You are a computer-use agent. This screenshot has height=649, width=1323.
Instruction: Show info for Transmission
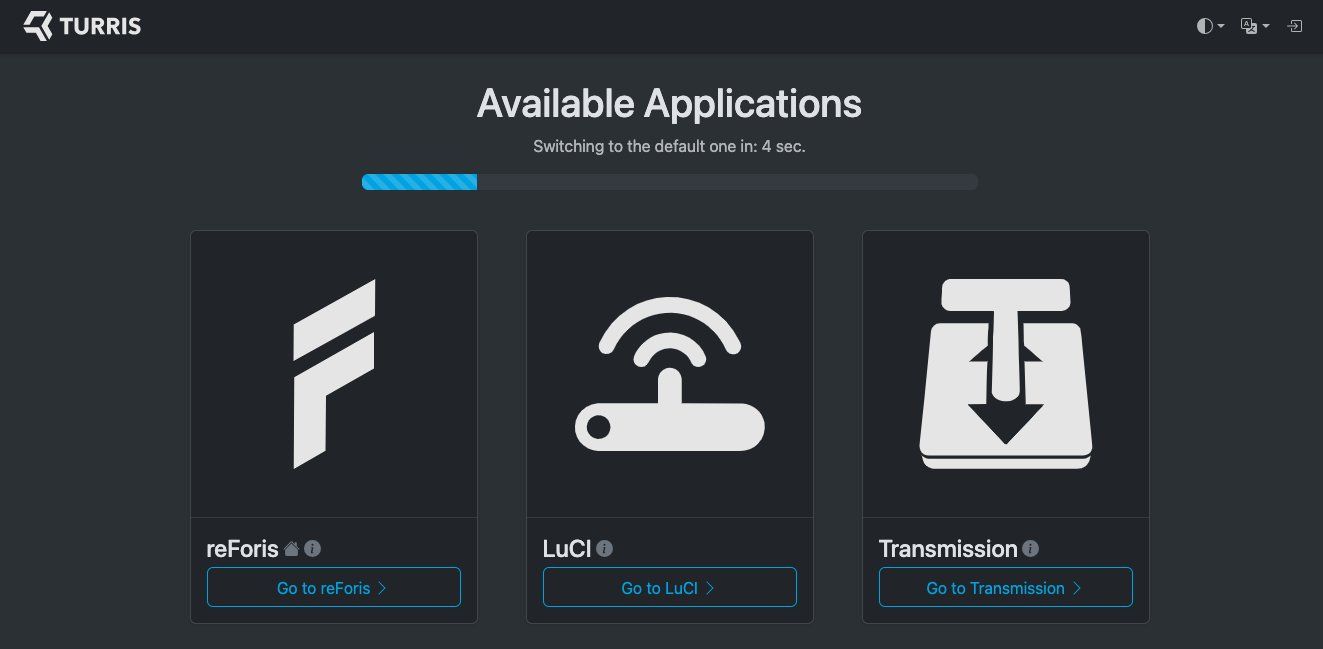tap(1030, 548)
